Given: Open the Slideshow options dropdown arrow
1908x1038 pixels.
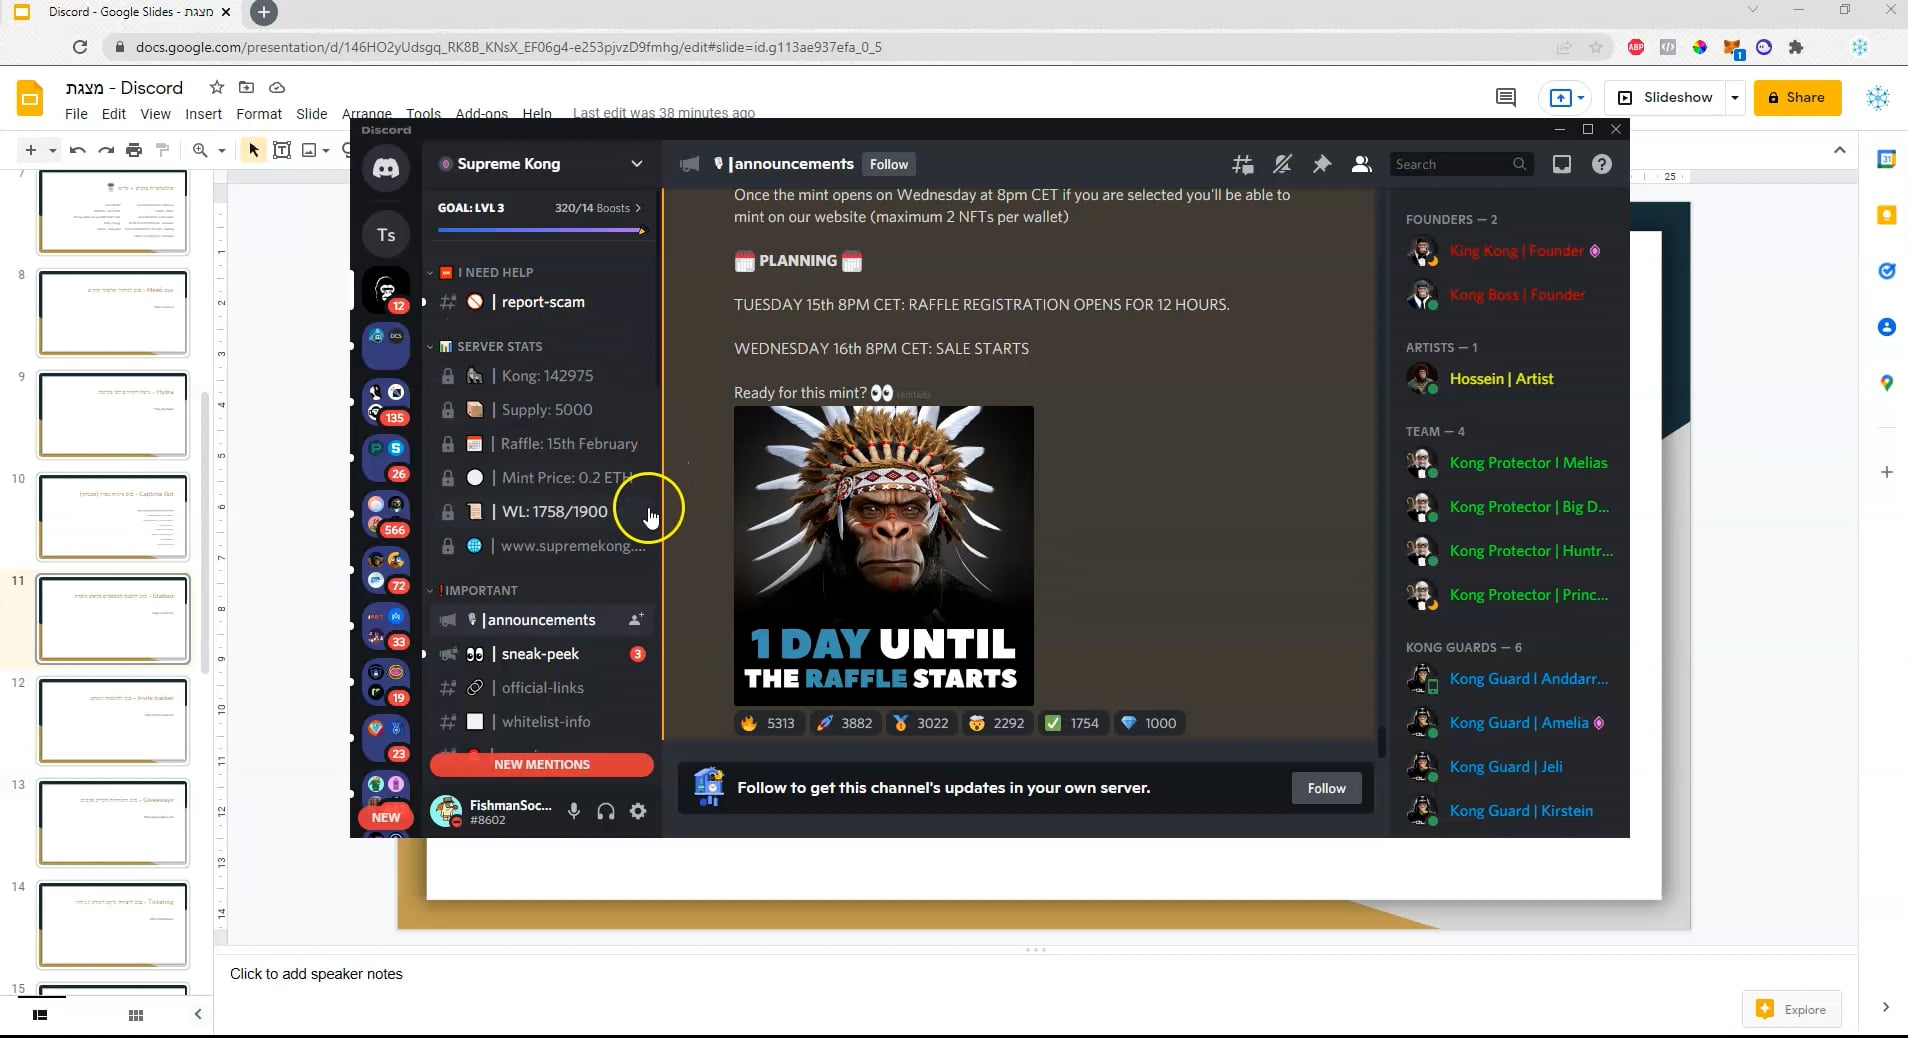Looking at the screenshot, I should (1737, 97).
